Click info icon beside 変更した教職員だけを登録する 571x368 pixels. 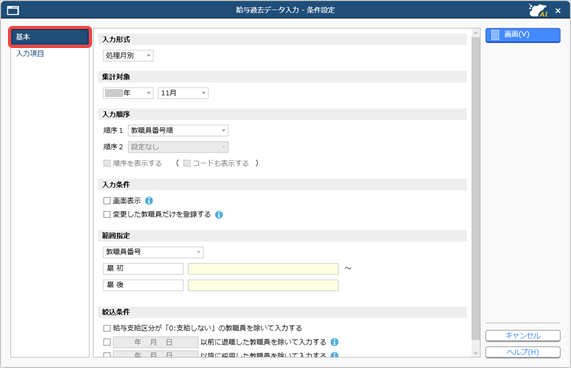point(219,215)
